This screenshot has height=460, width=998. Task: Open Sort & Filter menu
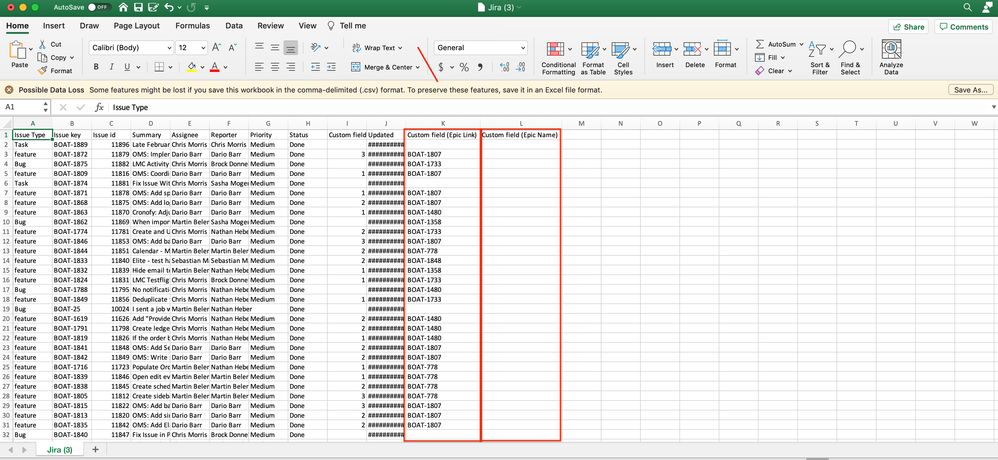coord(820,58)
